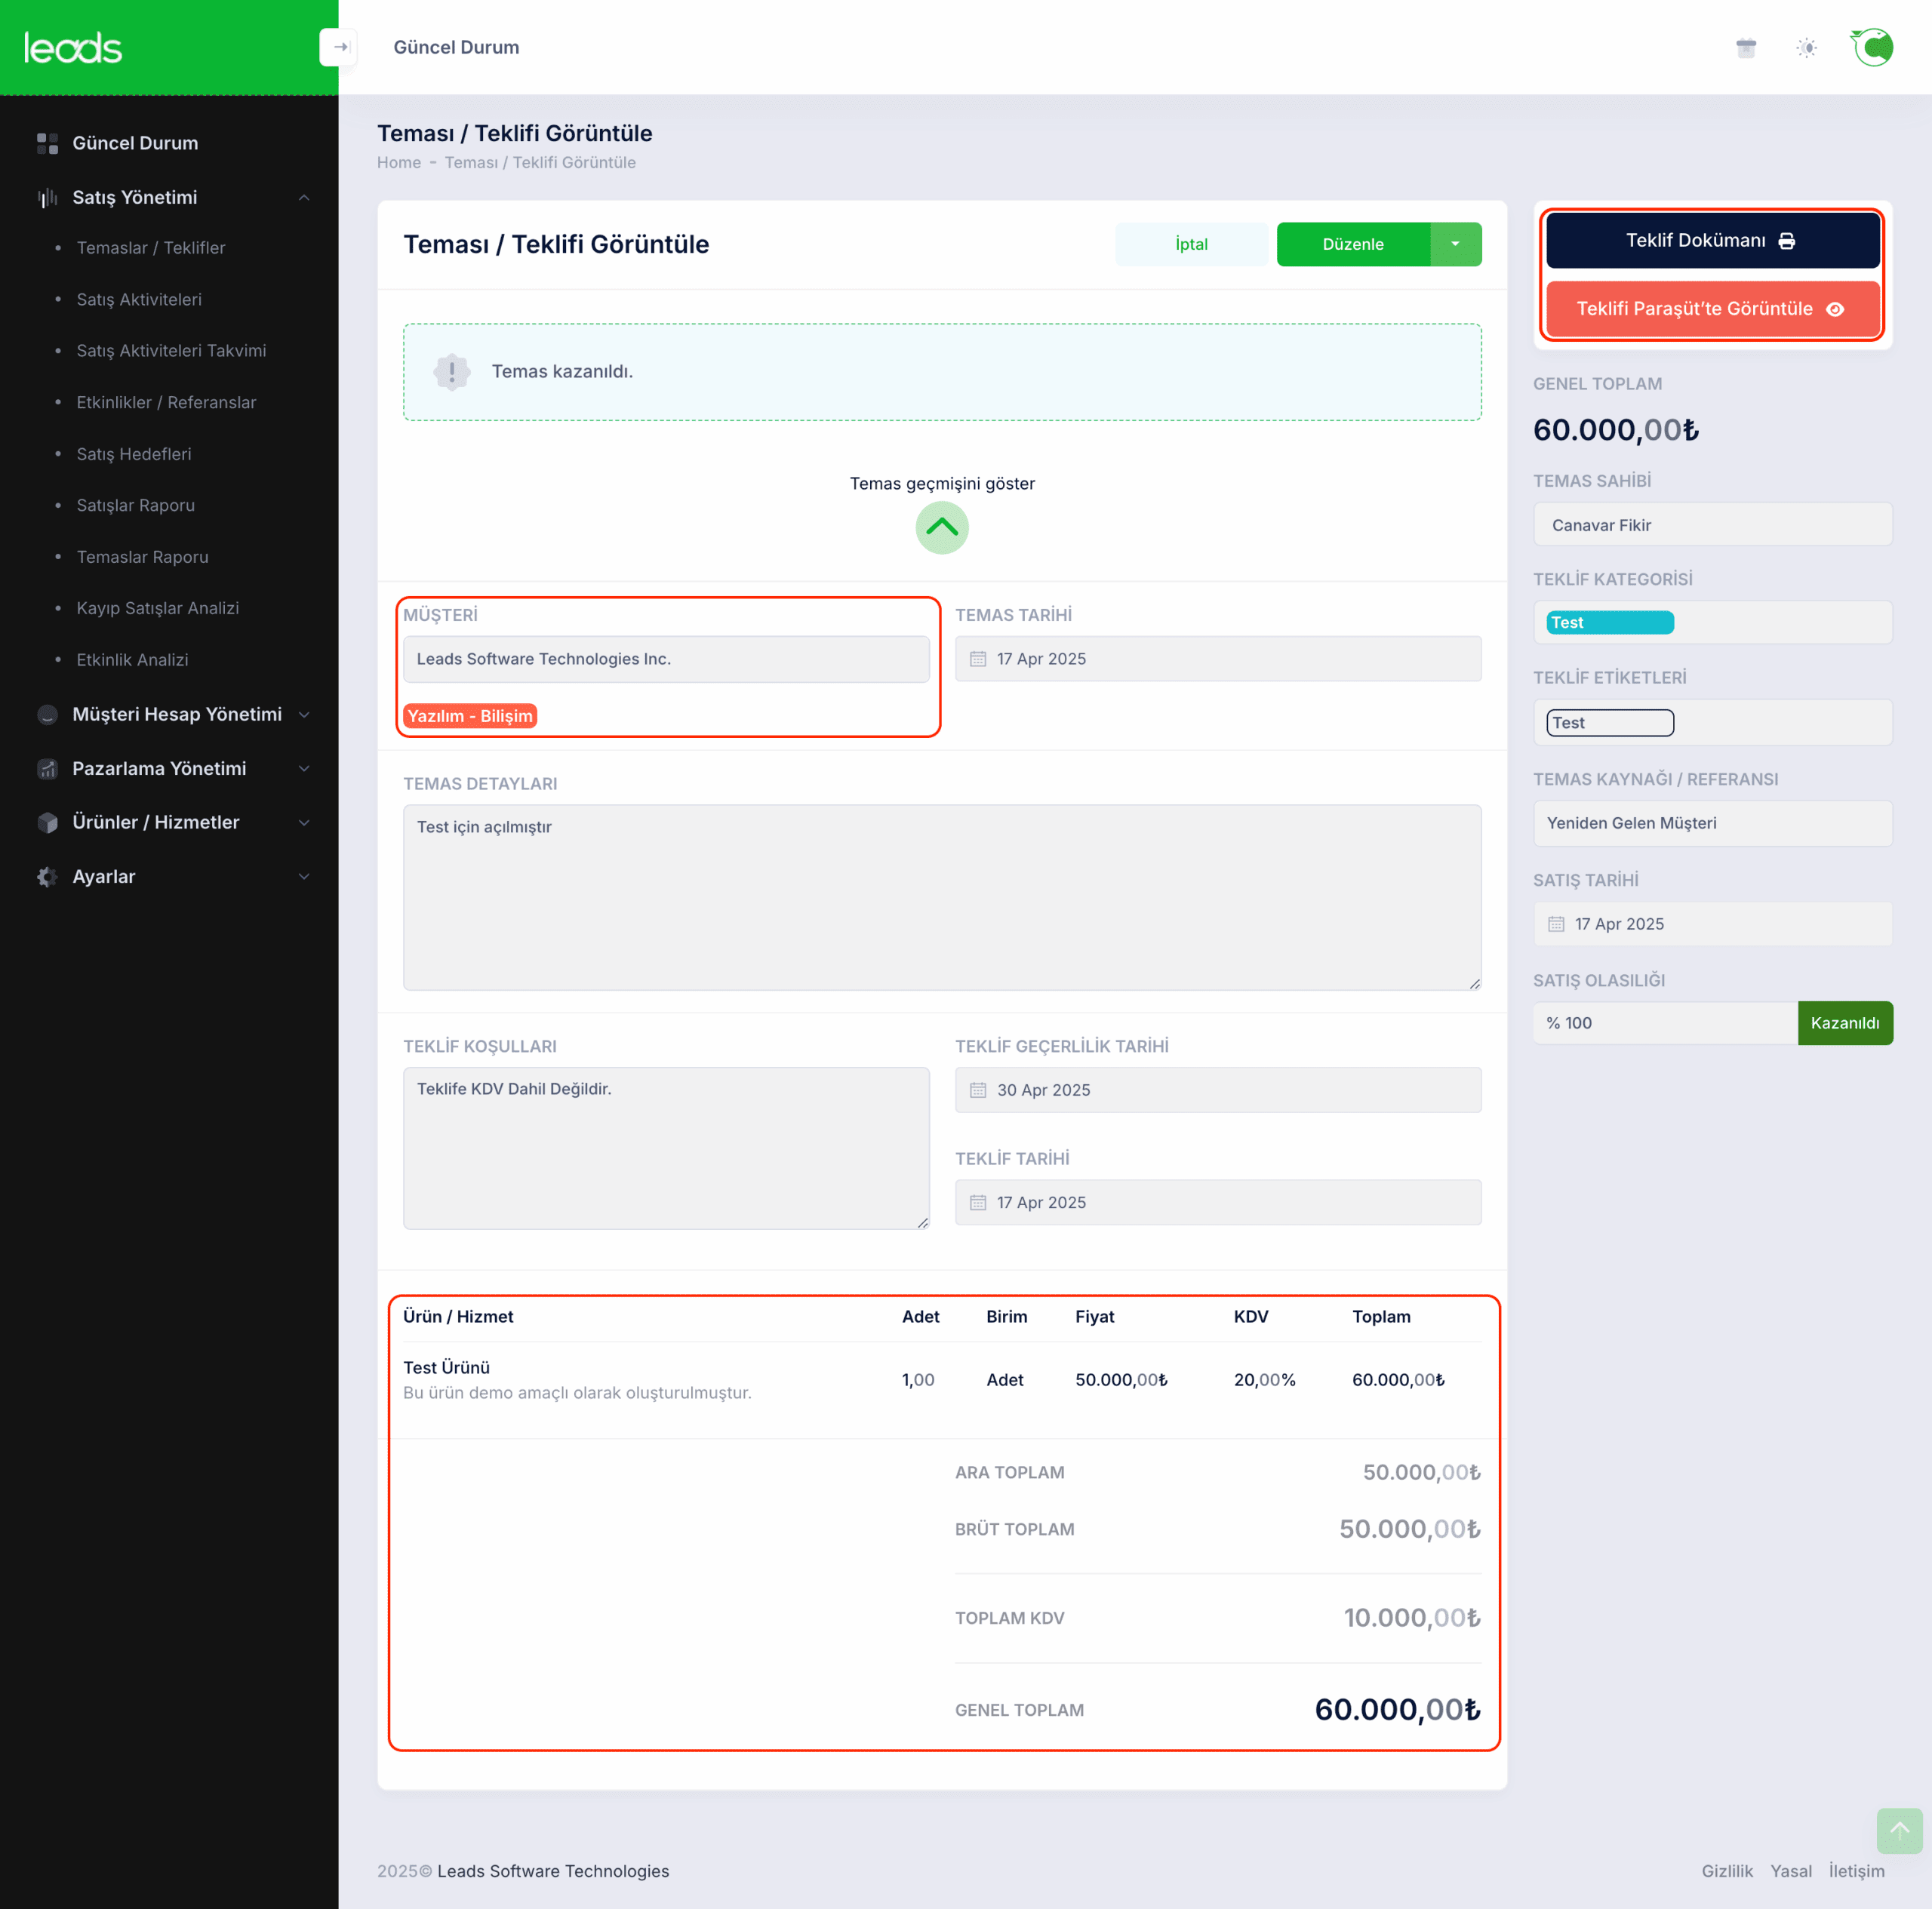The height and width of the screenshot is (1909, 1932).
Task: Click the Ayarlar gear icon
Action: pos(47,876)
